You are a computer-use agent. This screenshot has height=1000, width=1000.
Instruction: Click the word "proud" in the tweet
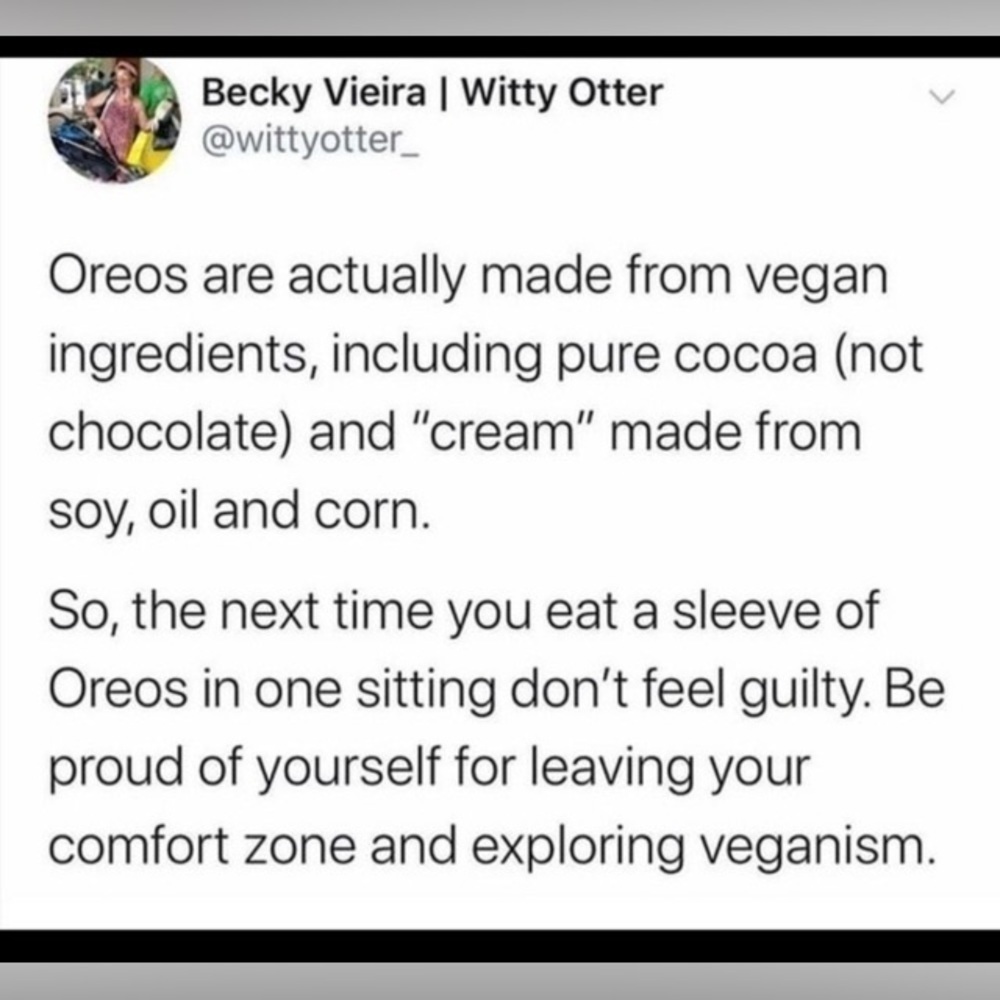(x=116, y=770)
